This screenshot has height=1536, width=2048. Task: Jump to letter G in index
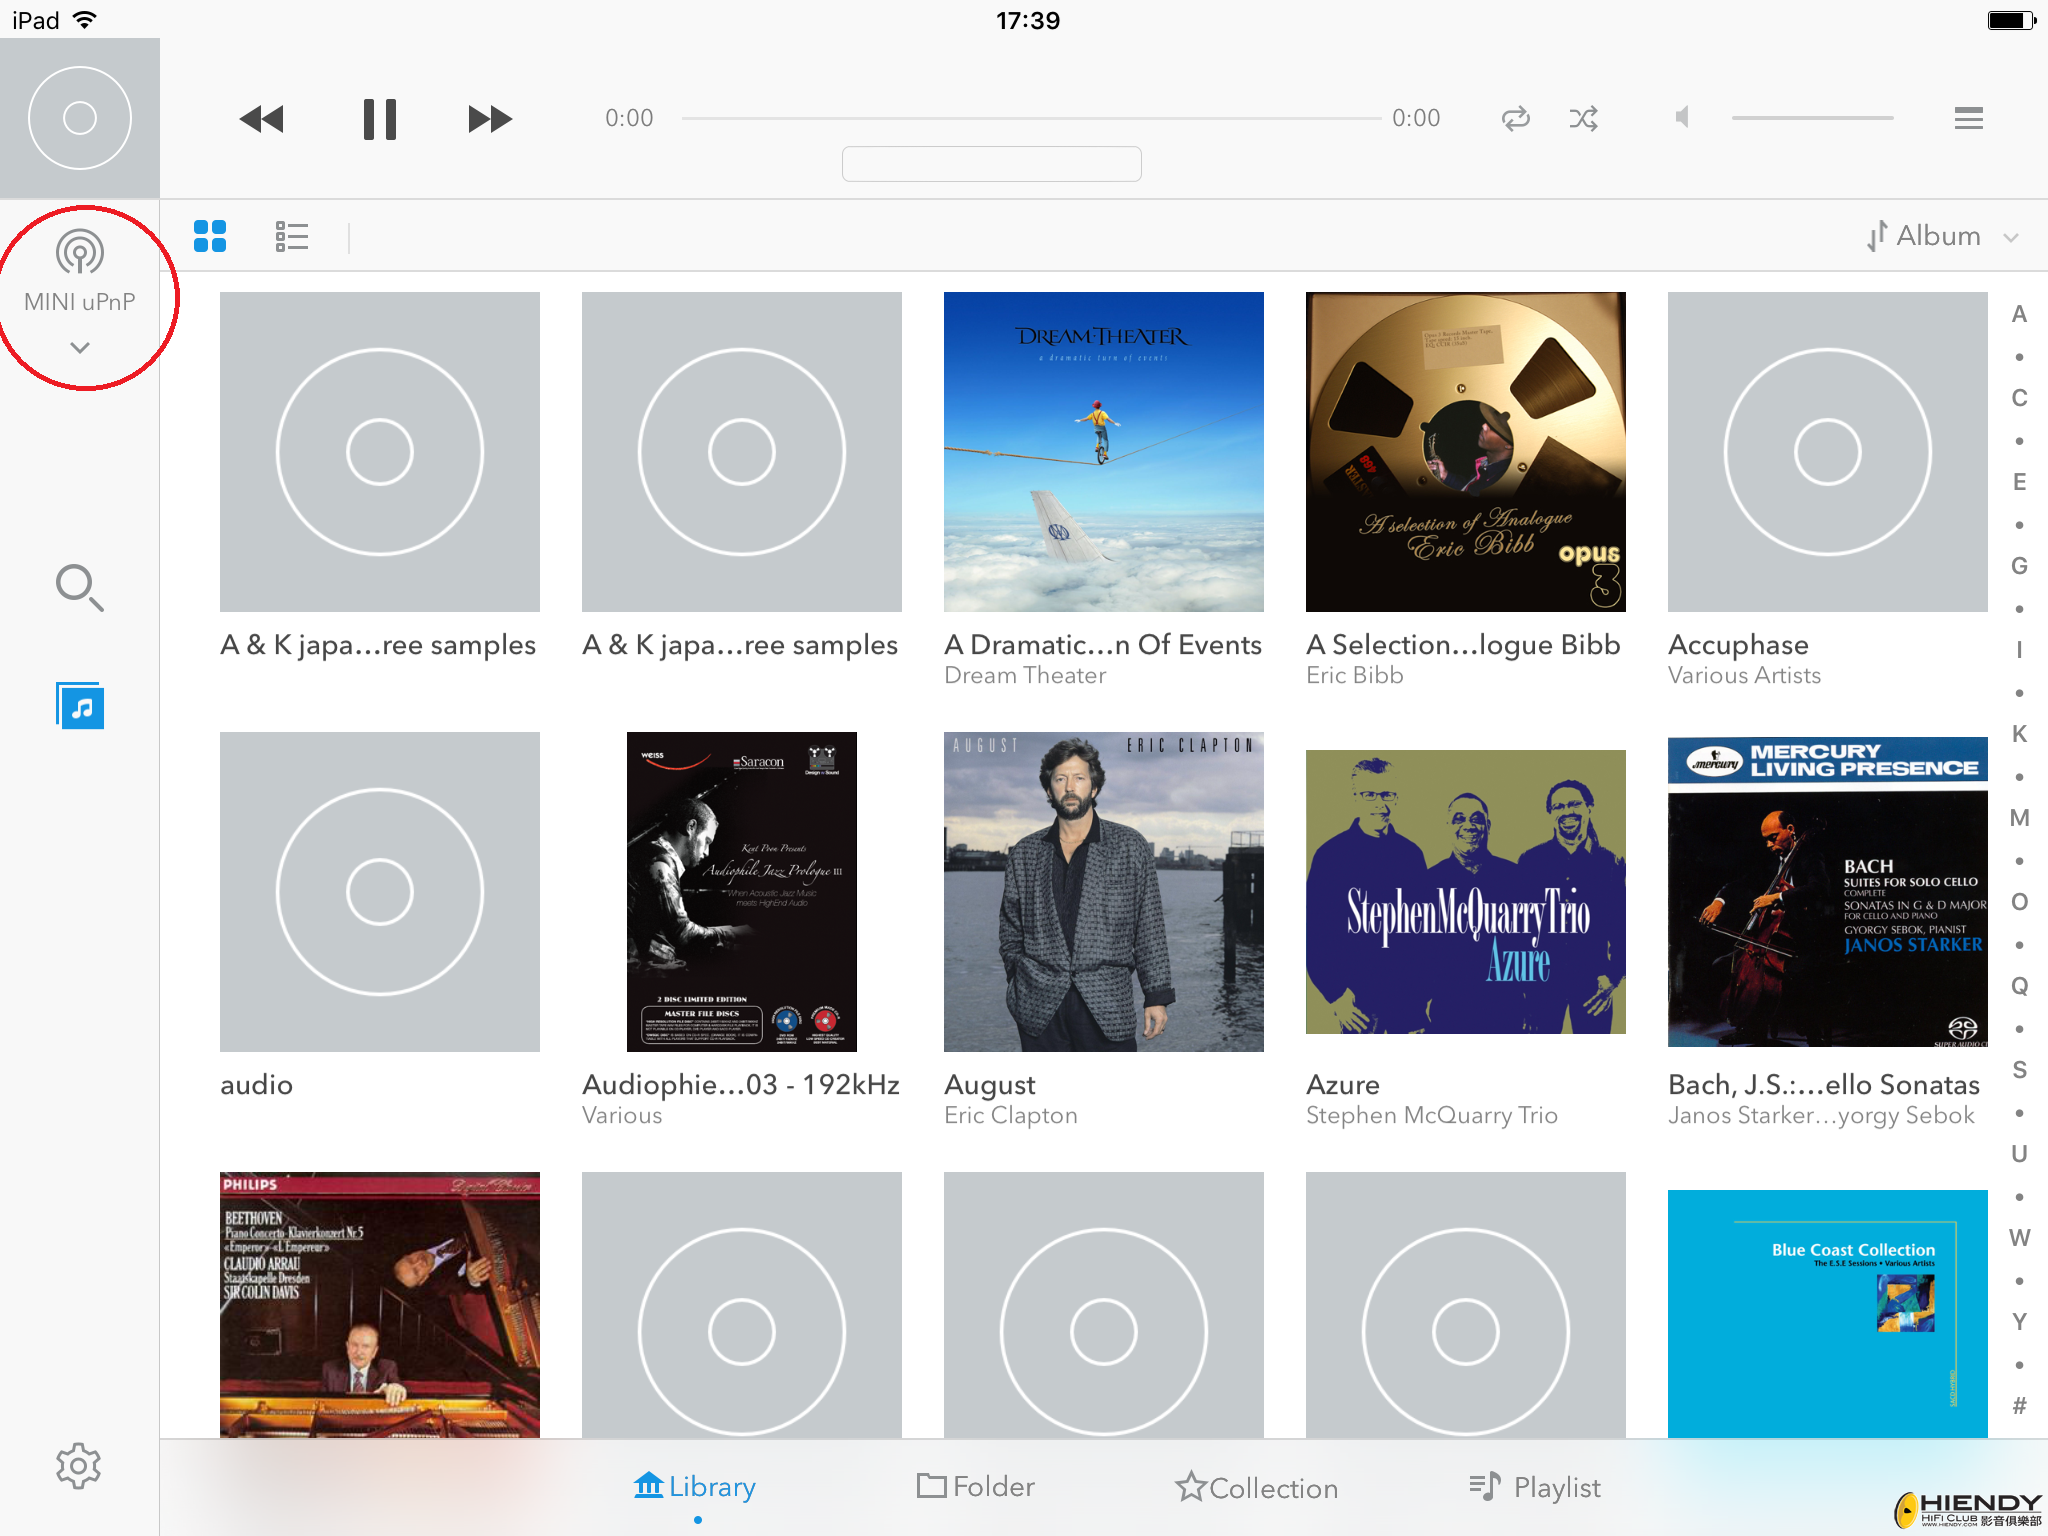click(x=2019, y=566)
